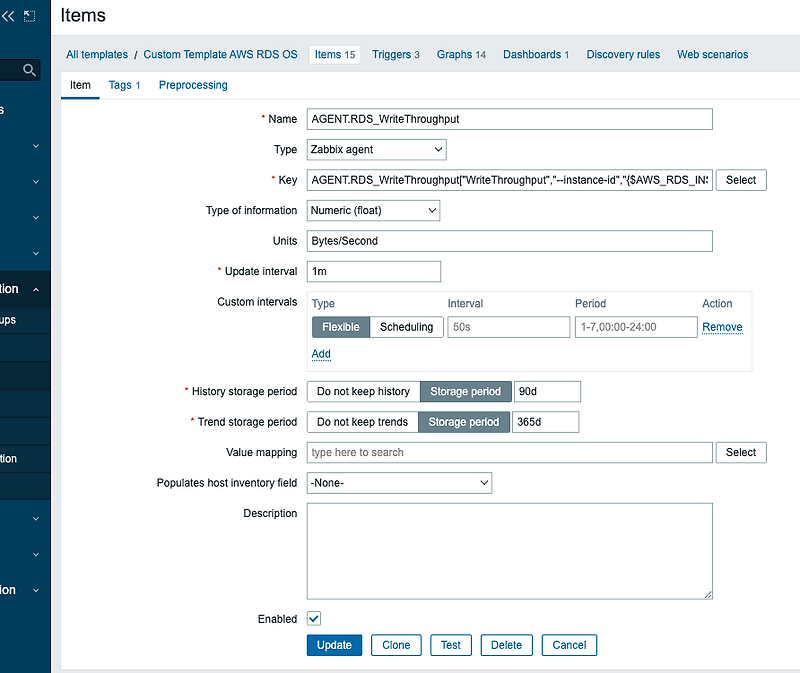Open the Populates host inventory field dropdown
Image resolution: width=800 pixels, height=673 pixels.
point(399,482)
